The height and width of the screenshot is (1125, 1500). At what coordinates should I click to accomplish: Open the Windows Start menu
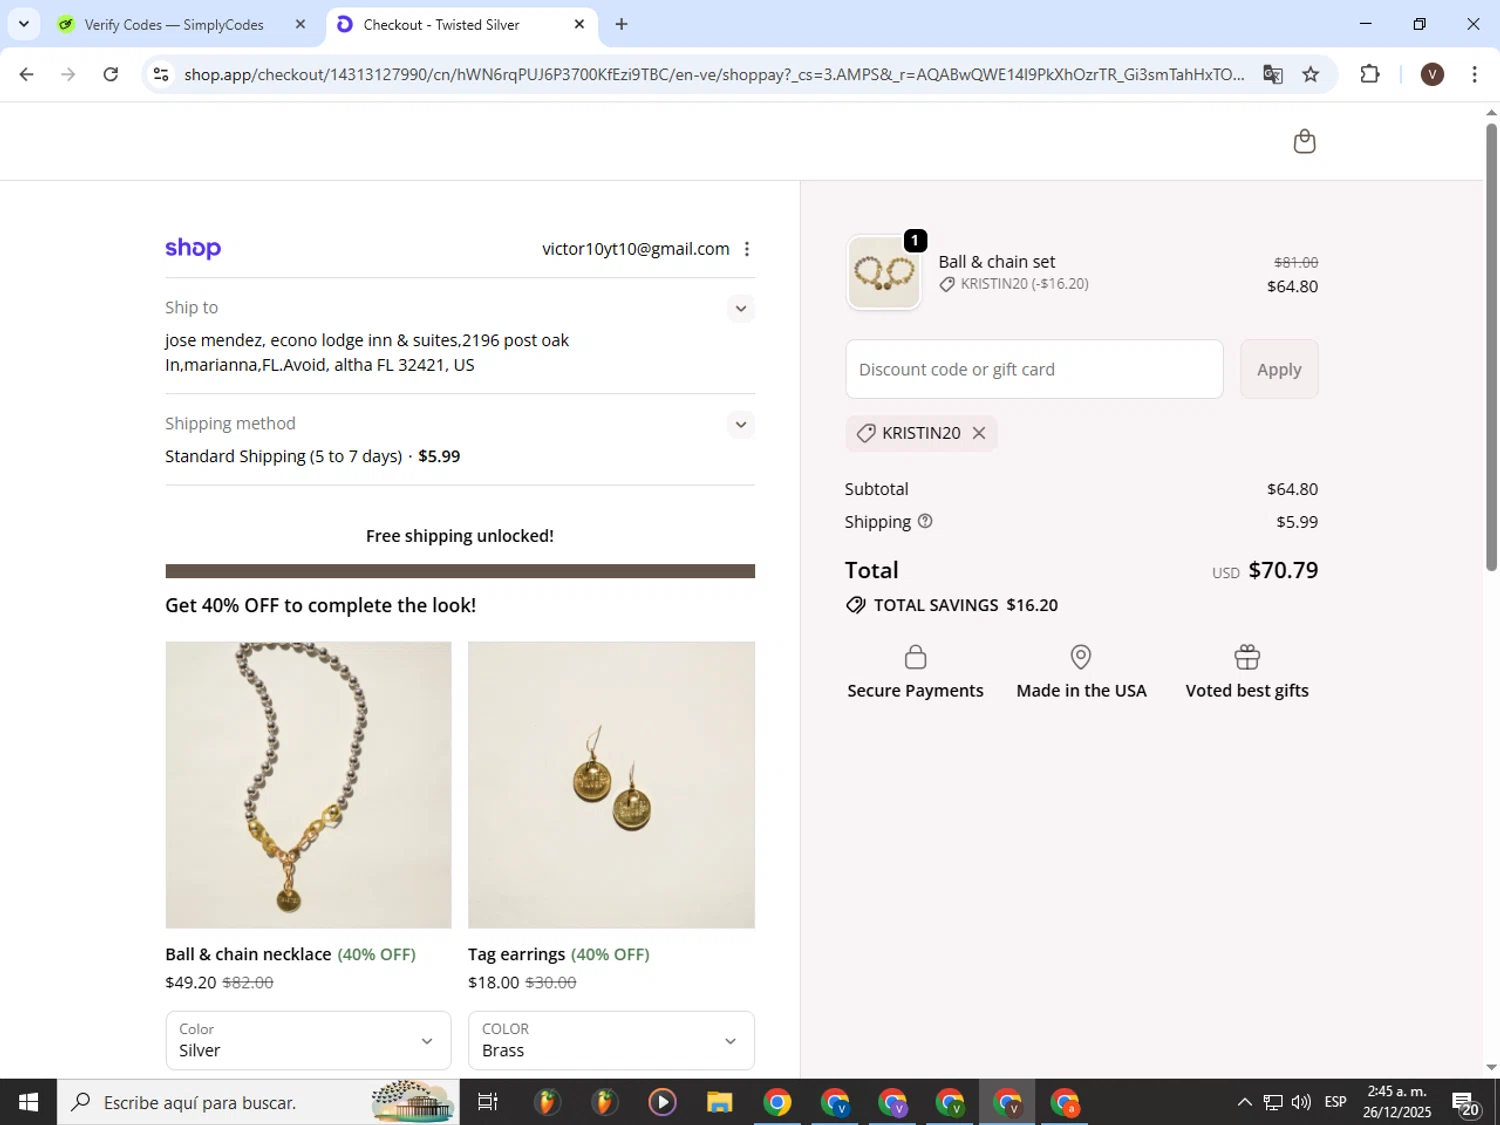(x=28, y=1102)
